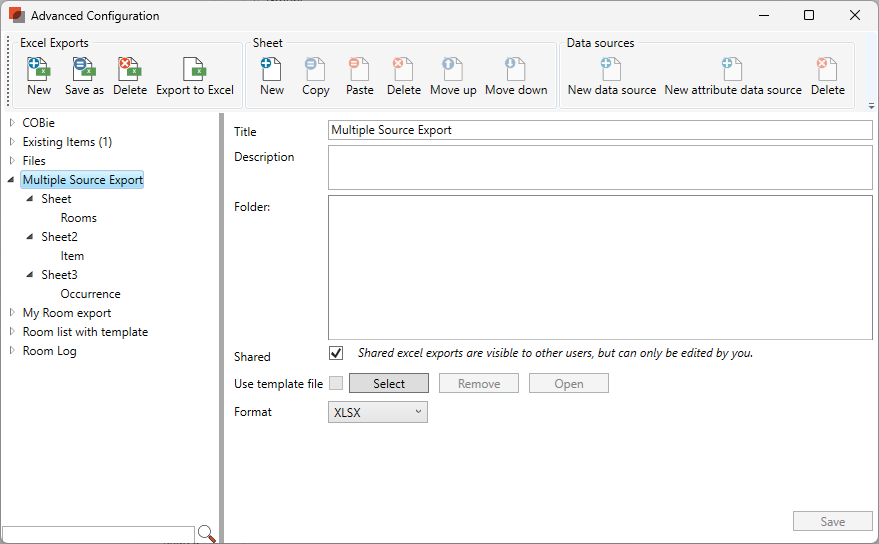Add a New sheet from the Sheet group
The image size is (879, 544).
pyautogui.click(x=271, y=76)
